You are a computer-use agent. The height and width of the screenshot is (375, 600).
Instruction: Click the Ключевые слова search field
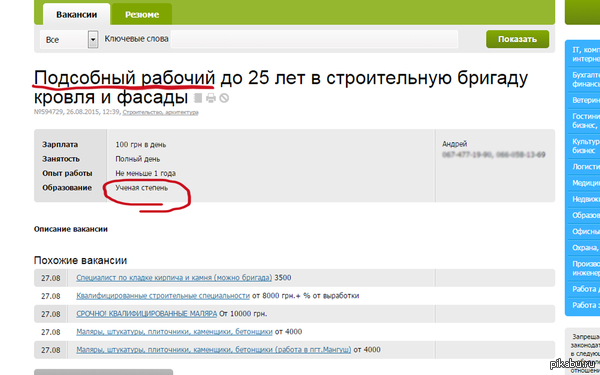coord(314,39)
